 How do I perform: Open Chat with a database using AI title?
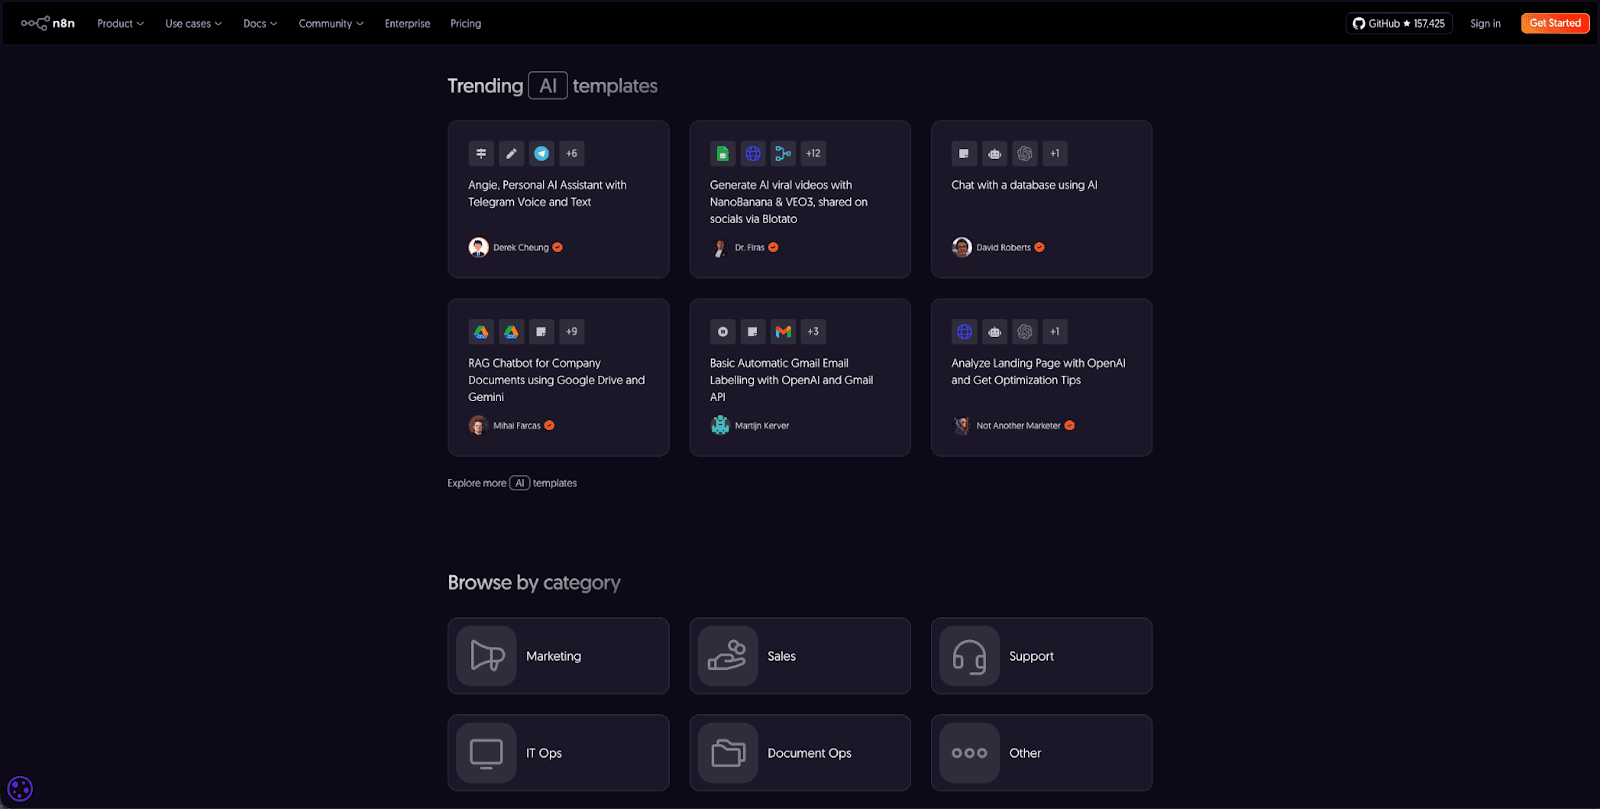pos(1024,185)
